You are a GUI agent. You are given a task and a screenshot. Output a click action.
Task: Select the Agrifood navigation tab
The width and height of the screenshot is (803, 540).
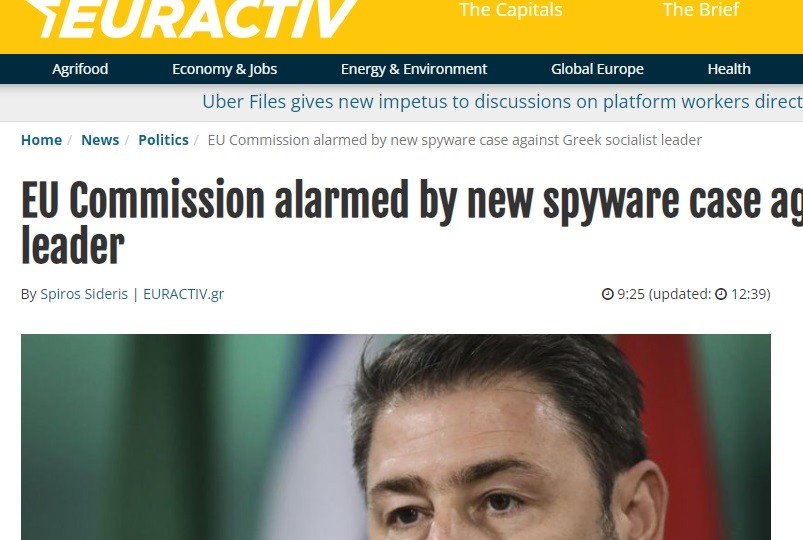[x=80, y=69]
